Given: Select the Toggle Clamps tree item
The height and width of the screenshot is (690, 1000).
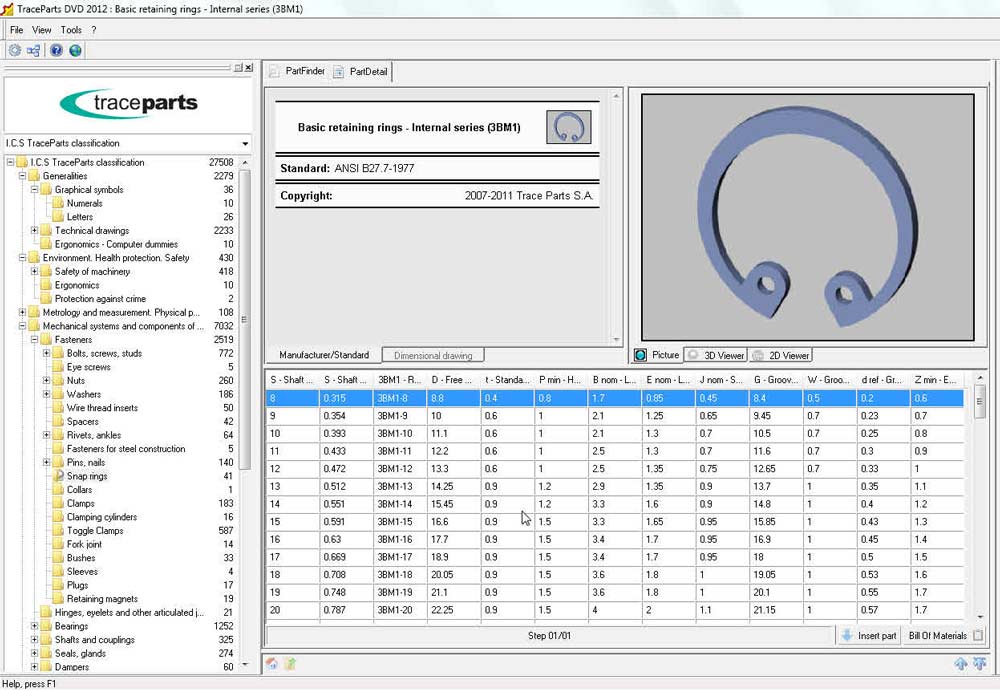Looking at the screenshot, I should (95, 531).
